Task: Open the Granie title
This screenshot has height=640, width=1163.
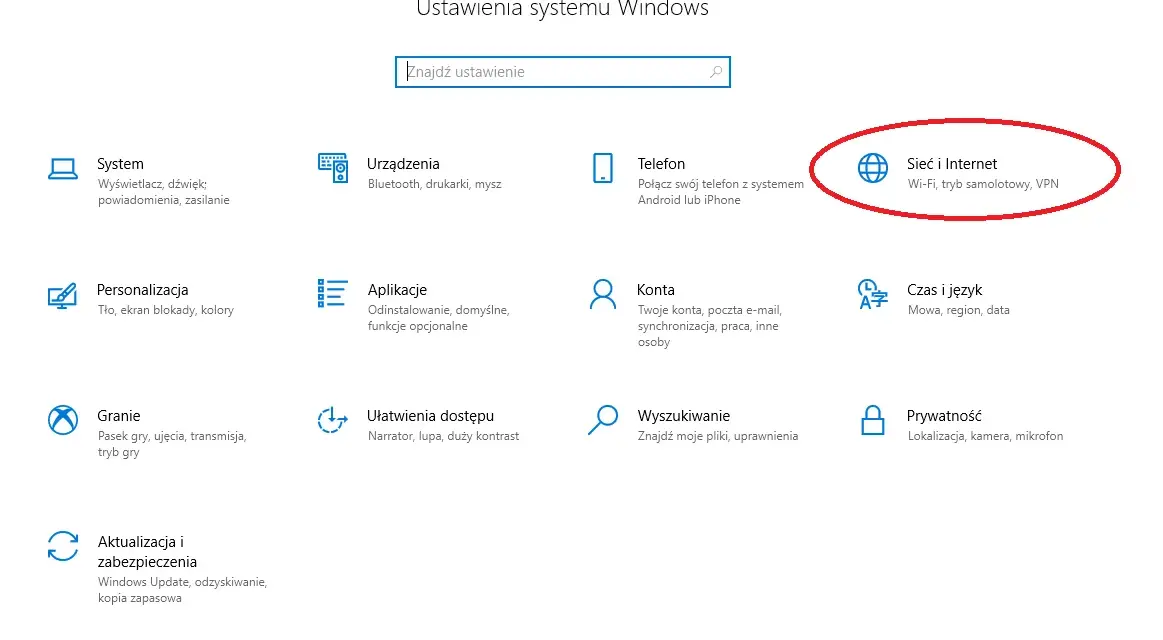Action: [x=119, y=416]
